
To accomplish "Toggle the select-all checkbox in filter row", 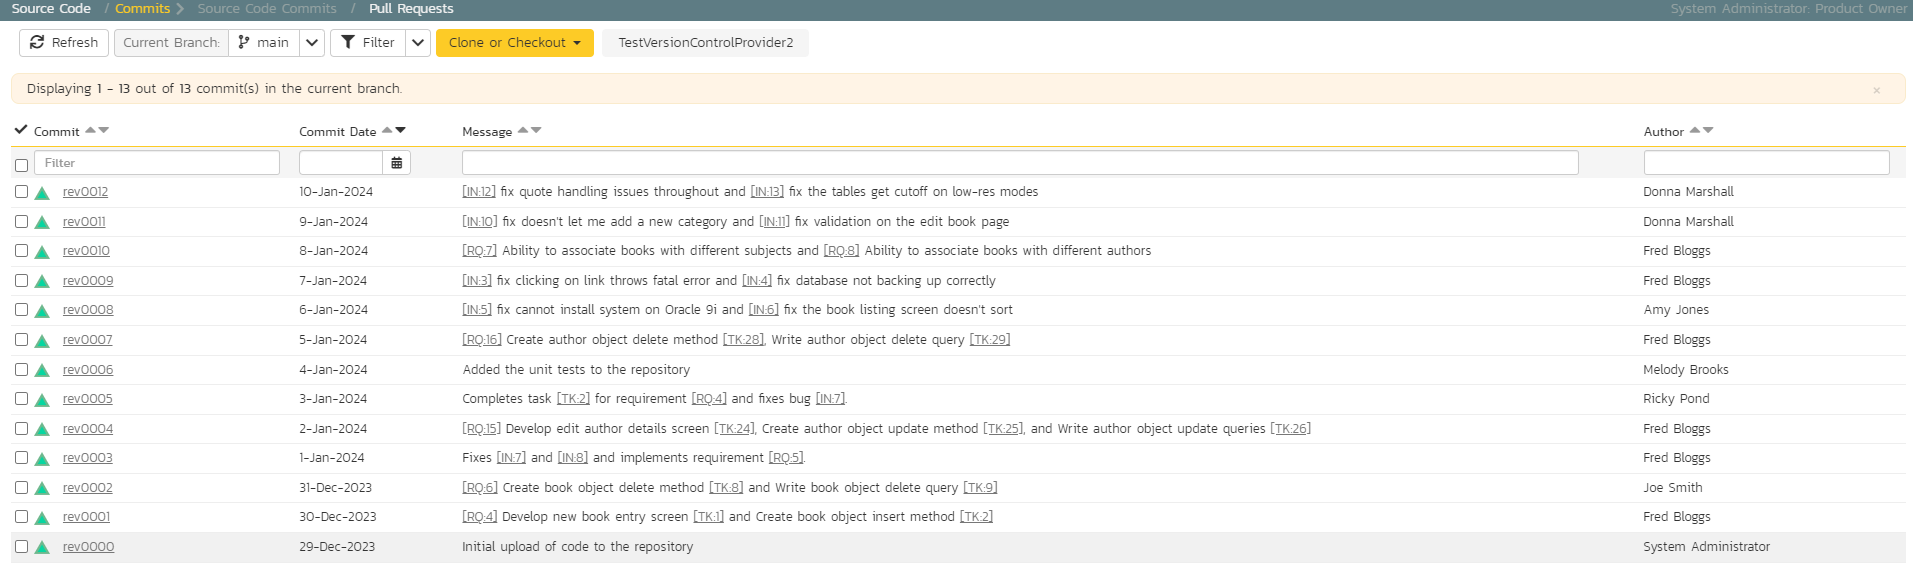I will point(21,165).
